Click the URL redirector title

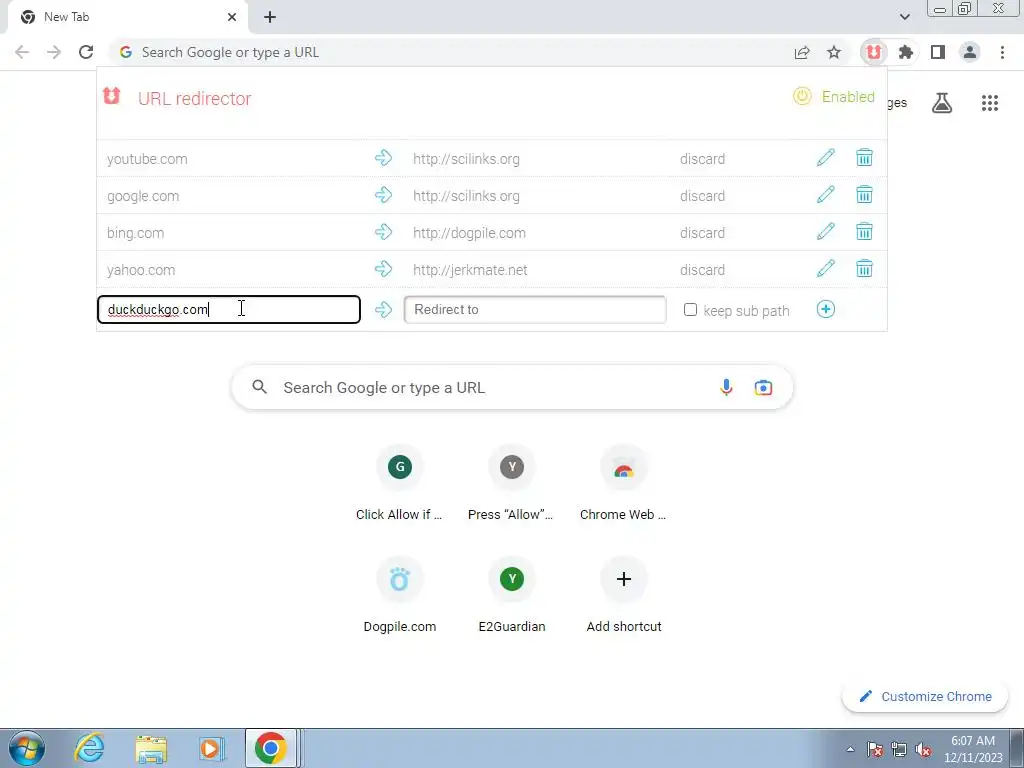pyautogui.click(x=194, y=99)
